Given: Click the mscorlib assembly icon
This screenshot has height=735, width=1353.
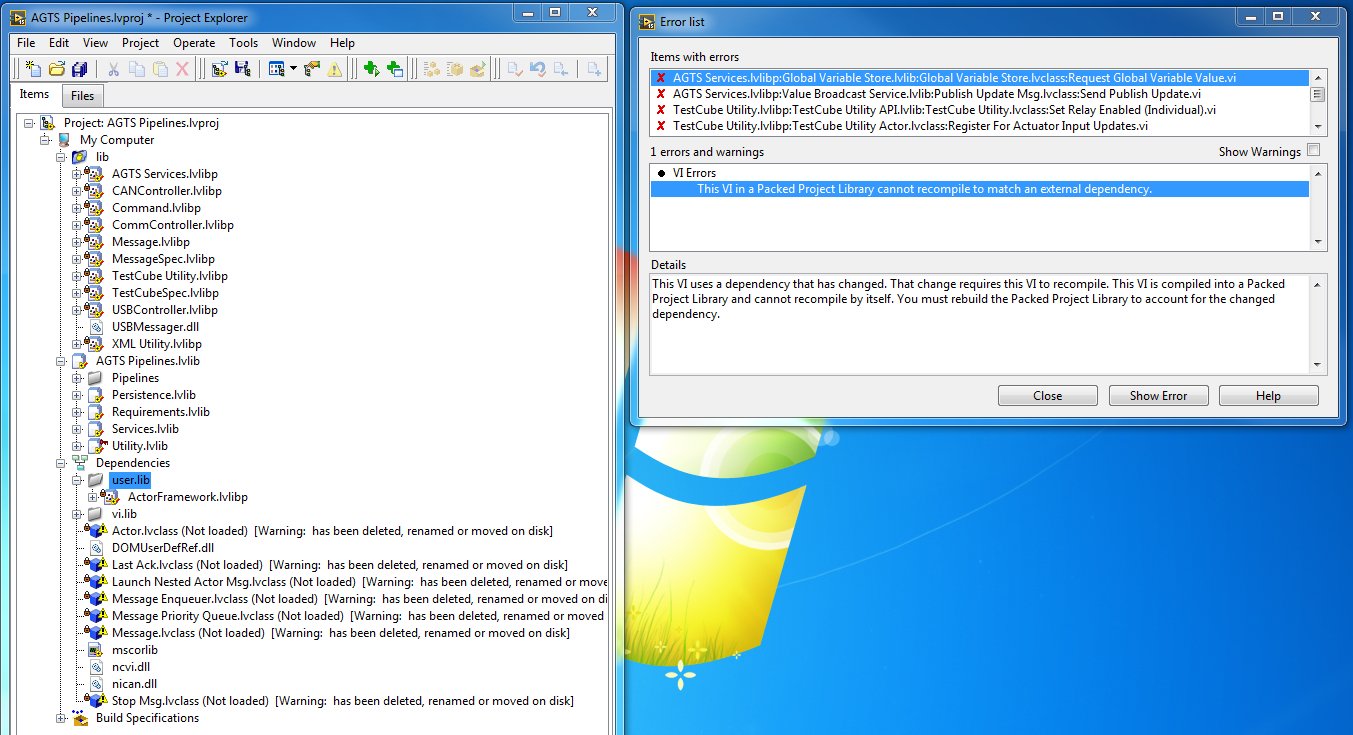Looking at the screenshot, I should tap(96, 650).
